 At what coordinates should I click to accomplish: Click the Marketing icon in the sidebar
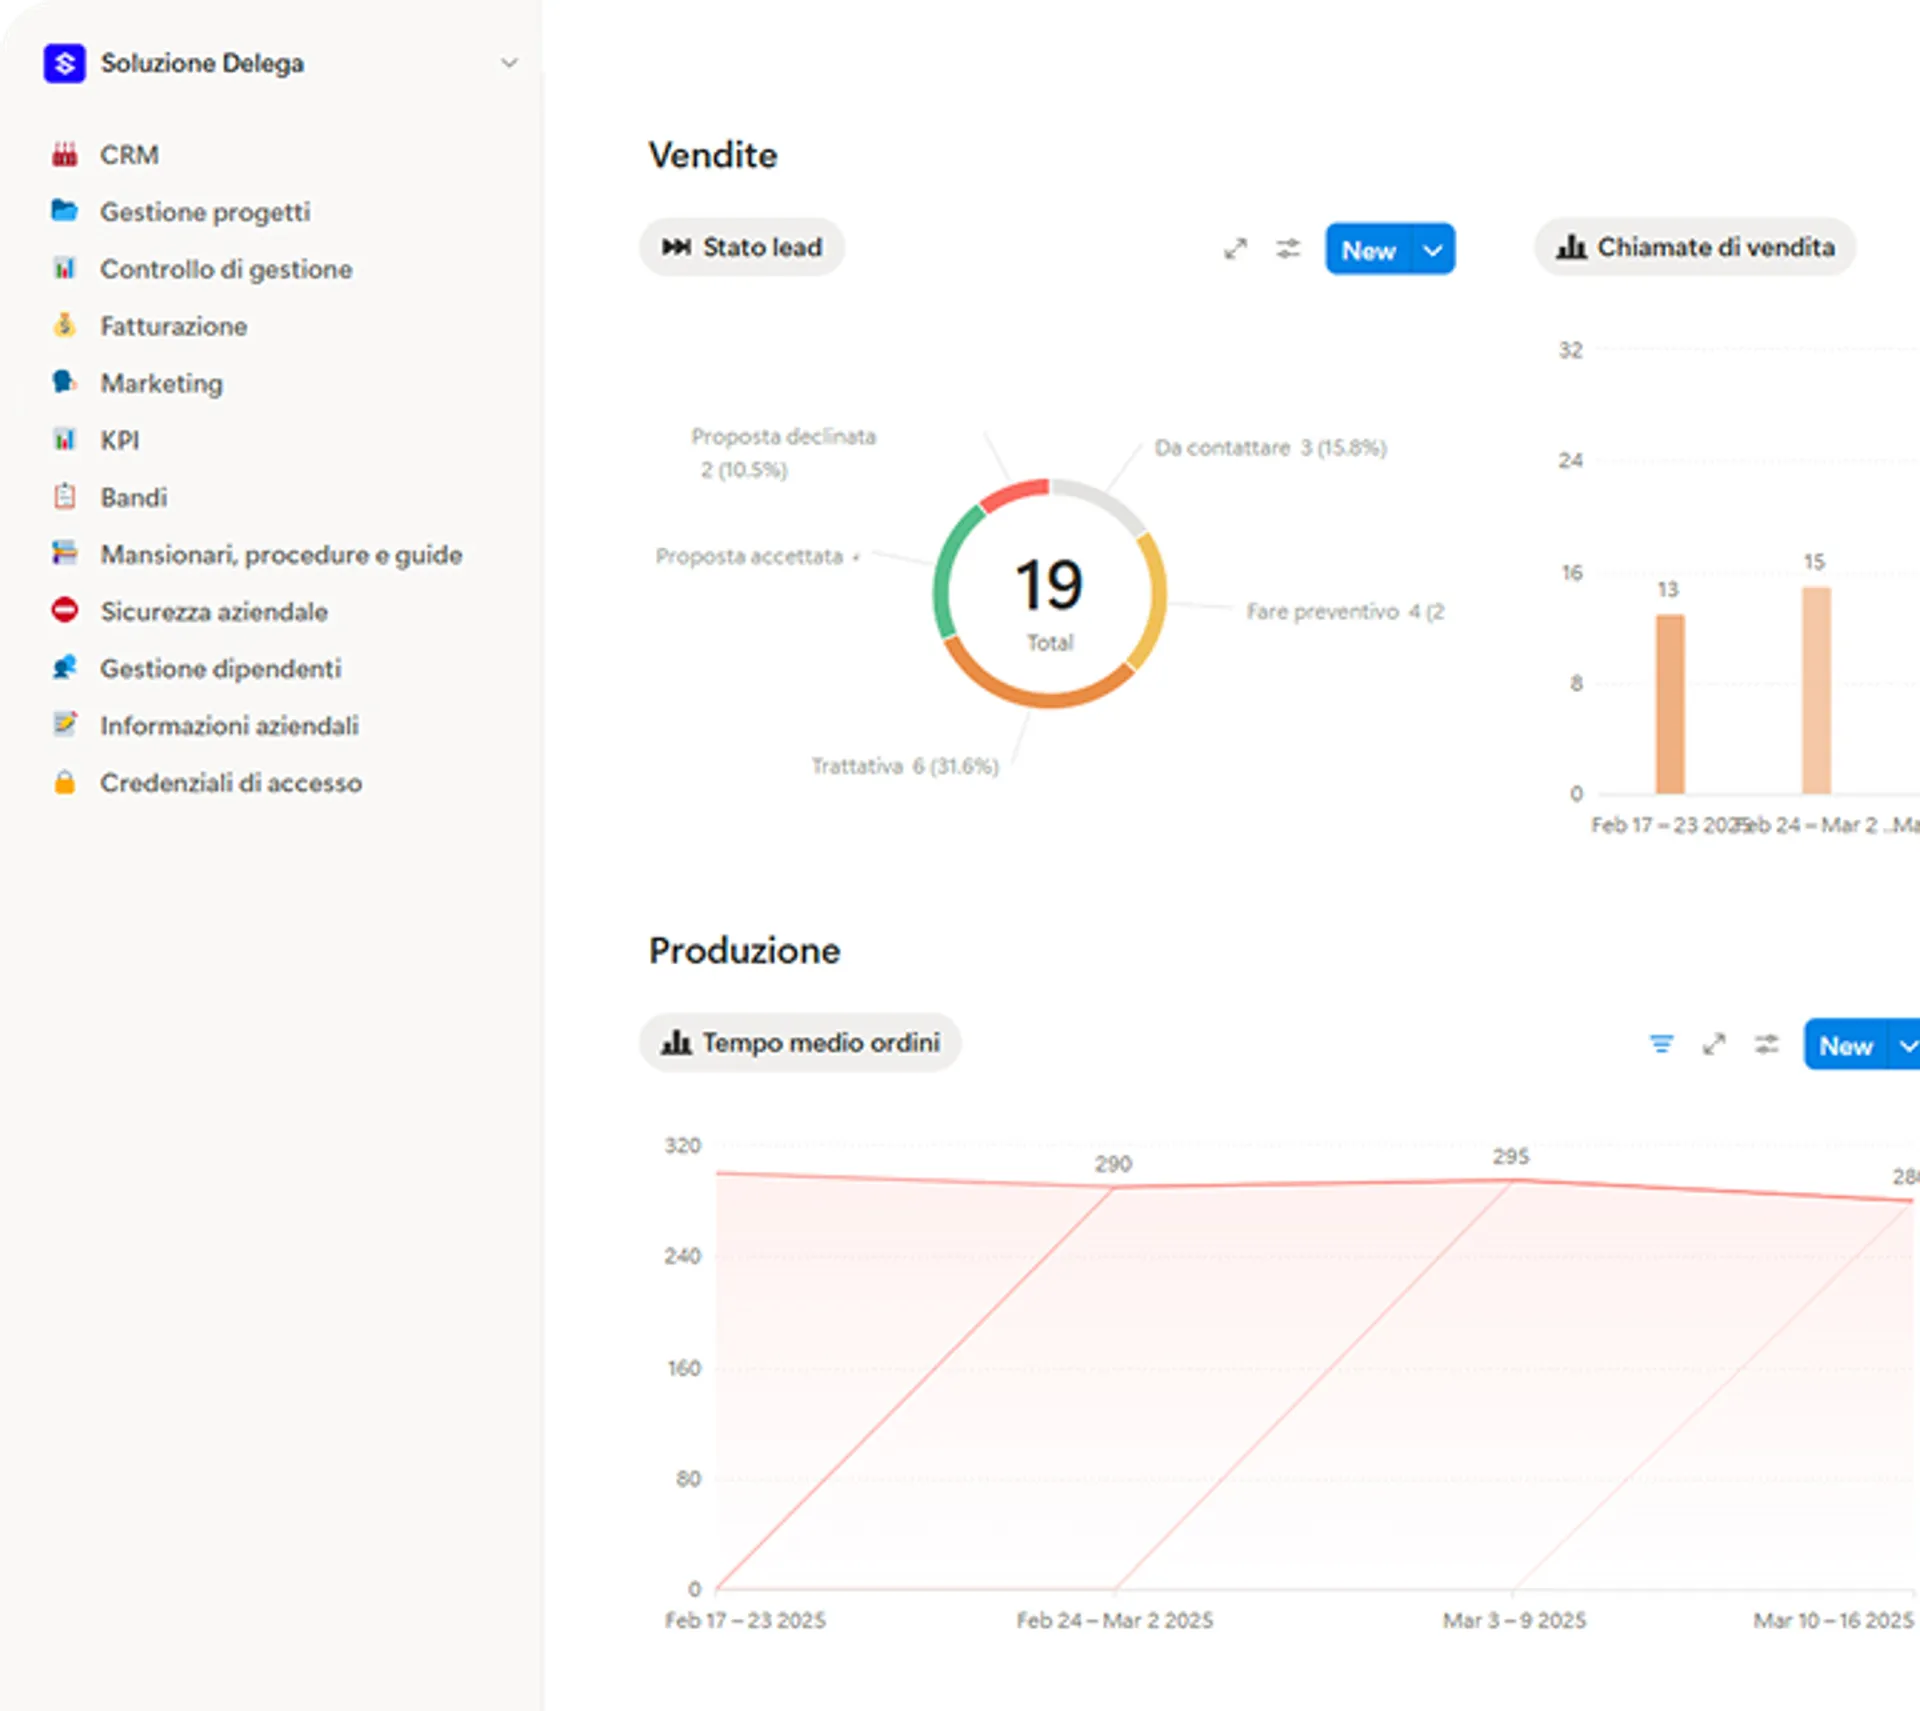(x=64, y=382)
